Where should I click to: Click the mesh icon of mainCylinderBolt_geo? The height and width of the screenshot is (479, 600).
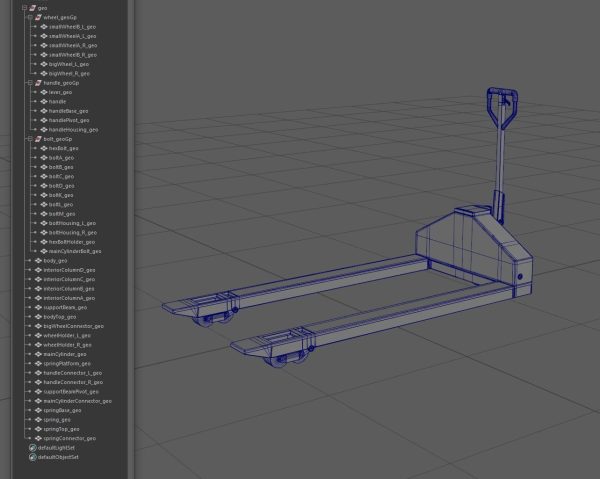[44, 251]
